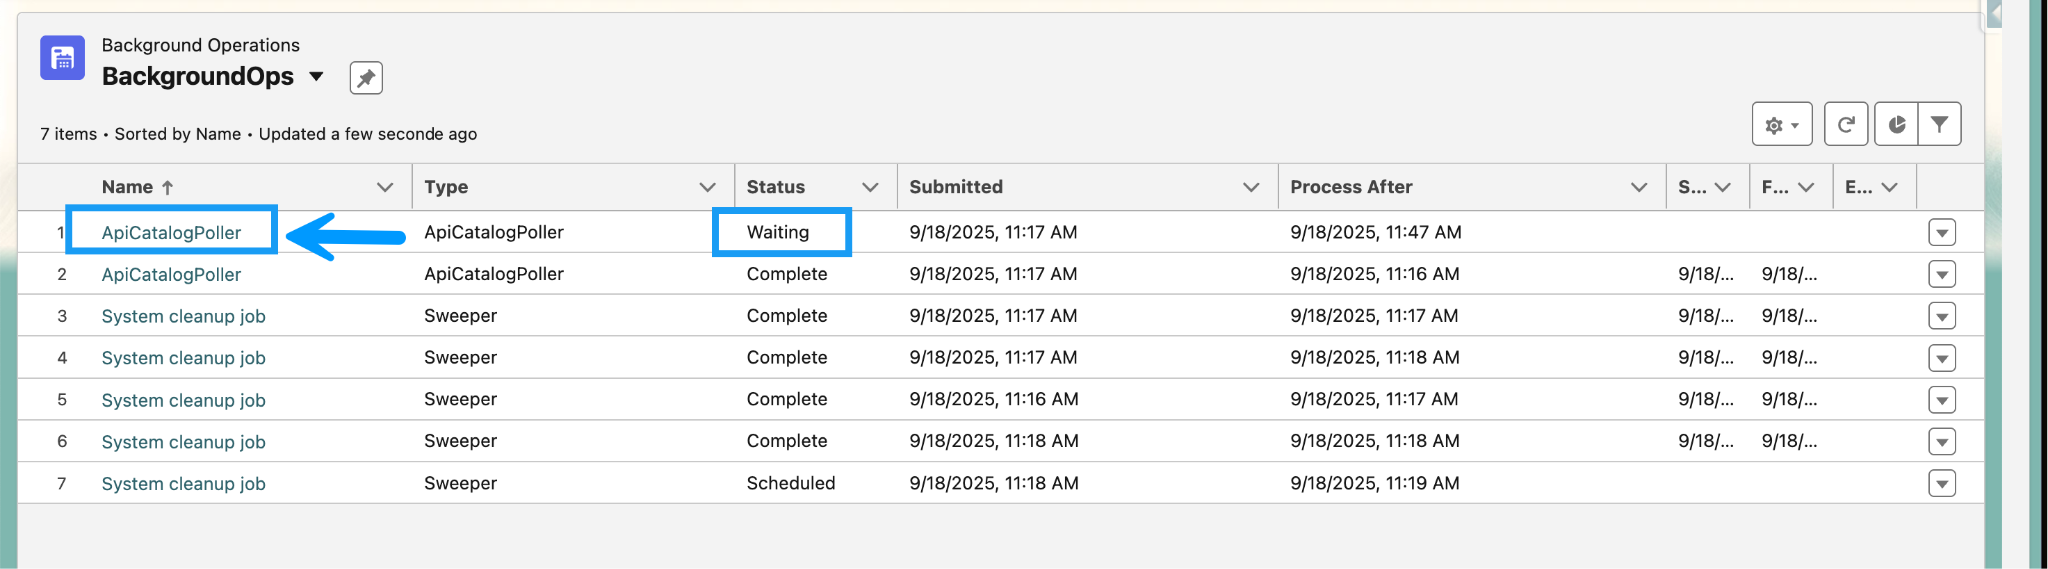Show the charts panel

coord(1896,125)
